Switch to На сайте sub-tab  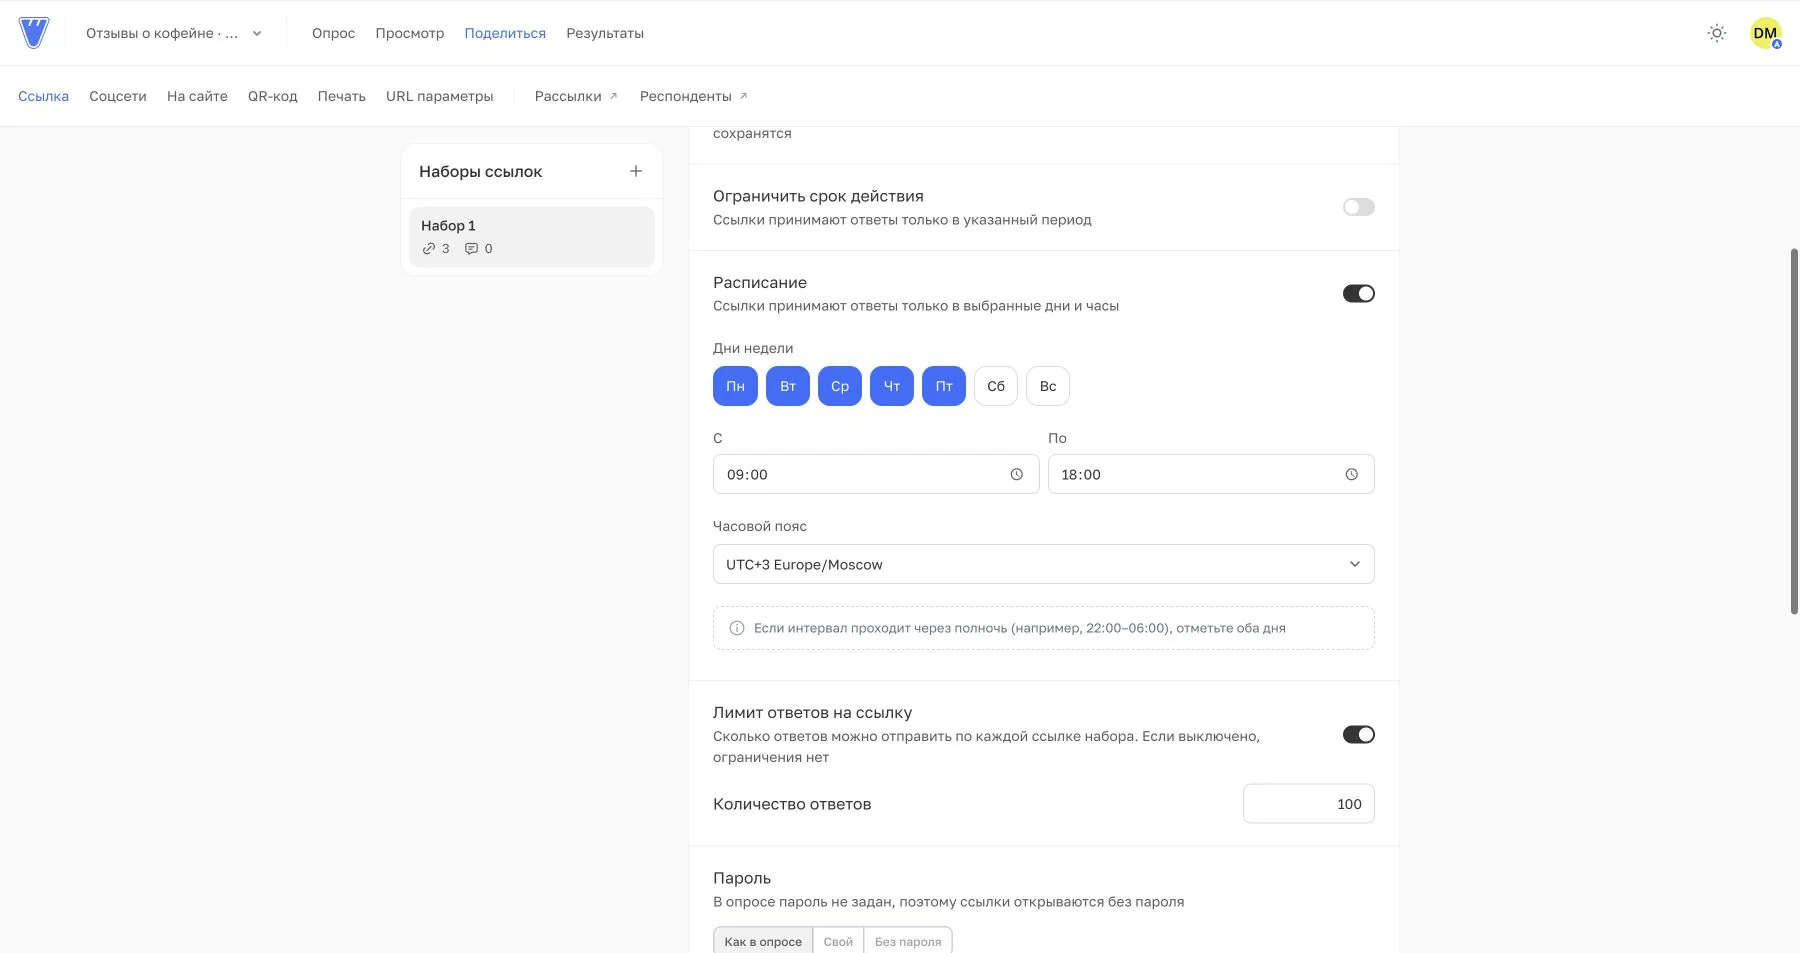197,96
